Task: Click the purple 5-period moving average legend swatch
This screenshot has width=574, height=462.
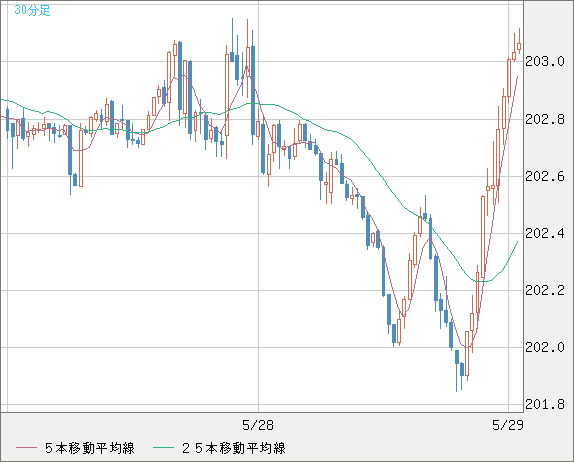Action: 26,448
